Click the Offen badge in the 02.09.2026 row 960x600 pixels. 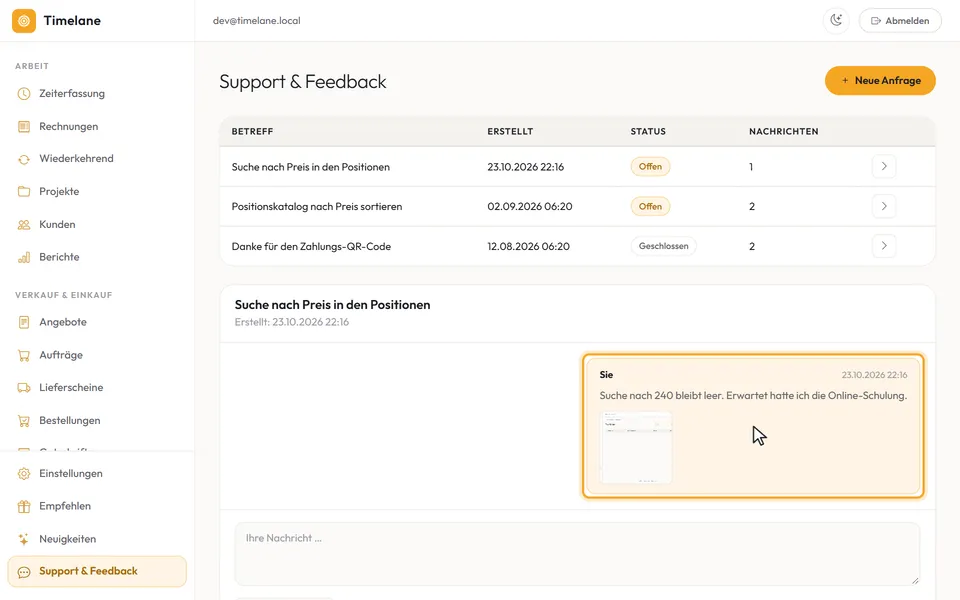coord(650,206)
